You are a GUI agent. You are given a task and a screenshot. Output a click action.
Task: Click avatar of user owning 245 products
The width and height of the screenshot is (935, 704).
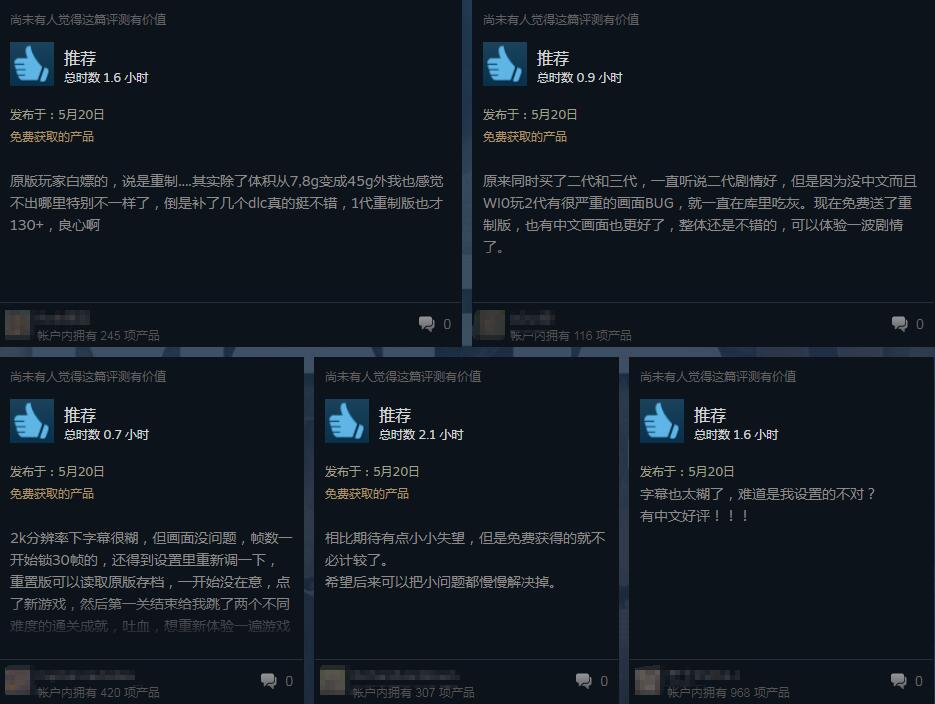click(x=17, y=324)
